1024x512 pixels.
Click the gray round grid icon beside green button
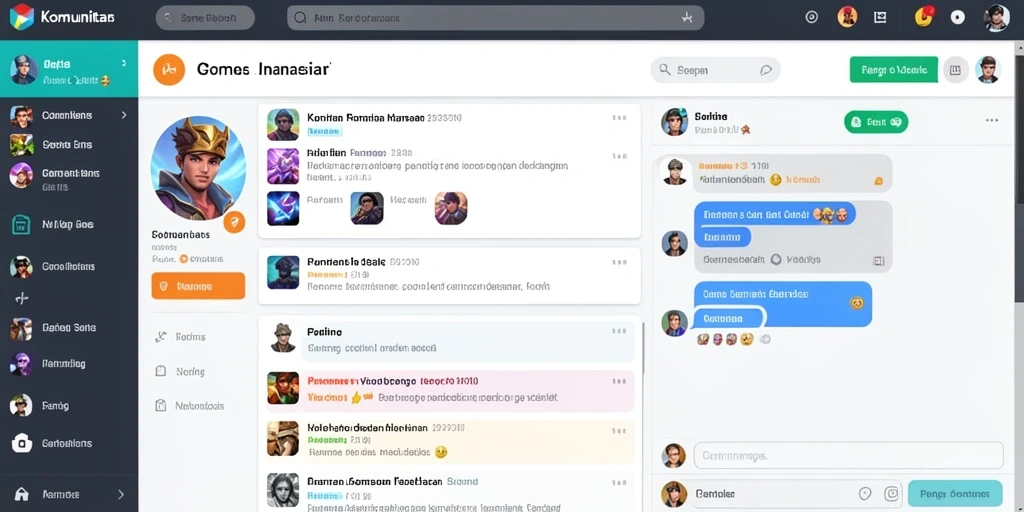[955, 70]
